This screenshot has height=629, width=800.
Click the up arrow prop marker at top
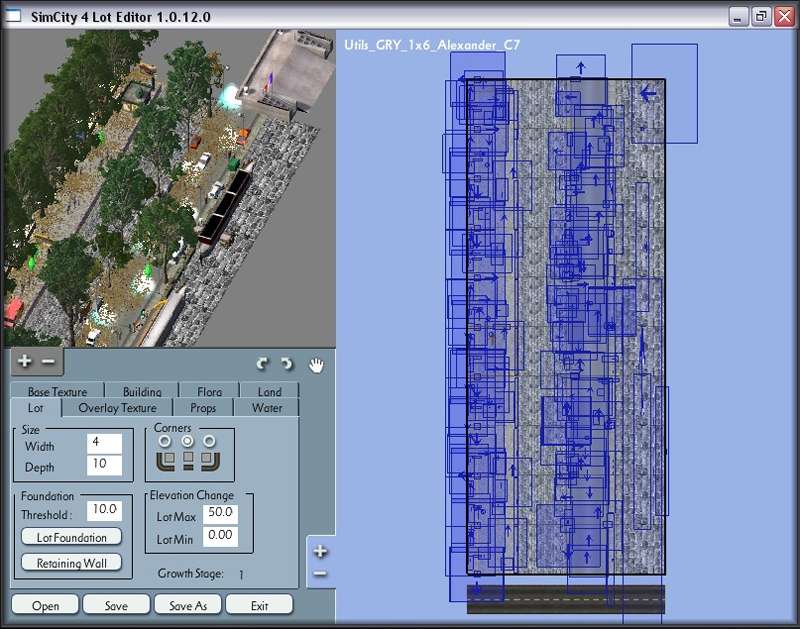pyautogui.click(x=581, y=67)
